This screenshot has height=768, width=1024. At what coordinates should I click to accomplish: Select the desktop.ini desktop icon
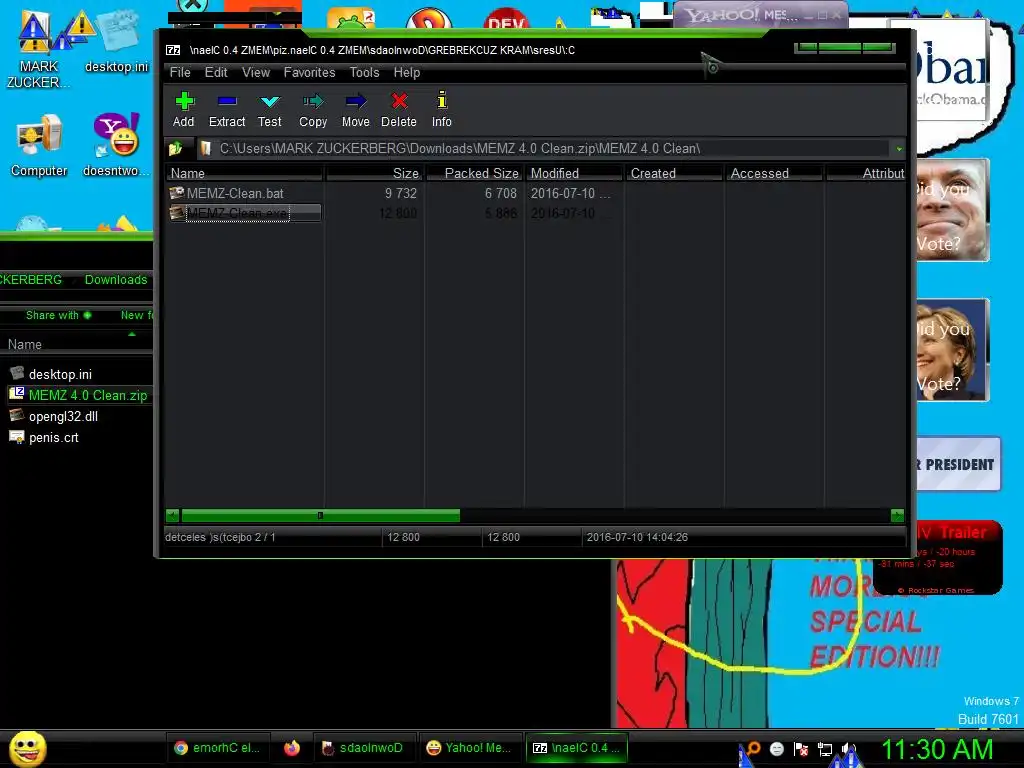(x=117, y=42)
